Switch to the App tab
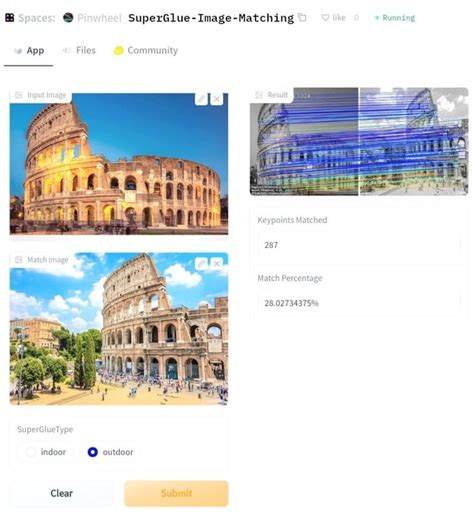 (x=29, y=51)
